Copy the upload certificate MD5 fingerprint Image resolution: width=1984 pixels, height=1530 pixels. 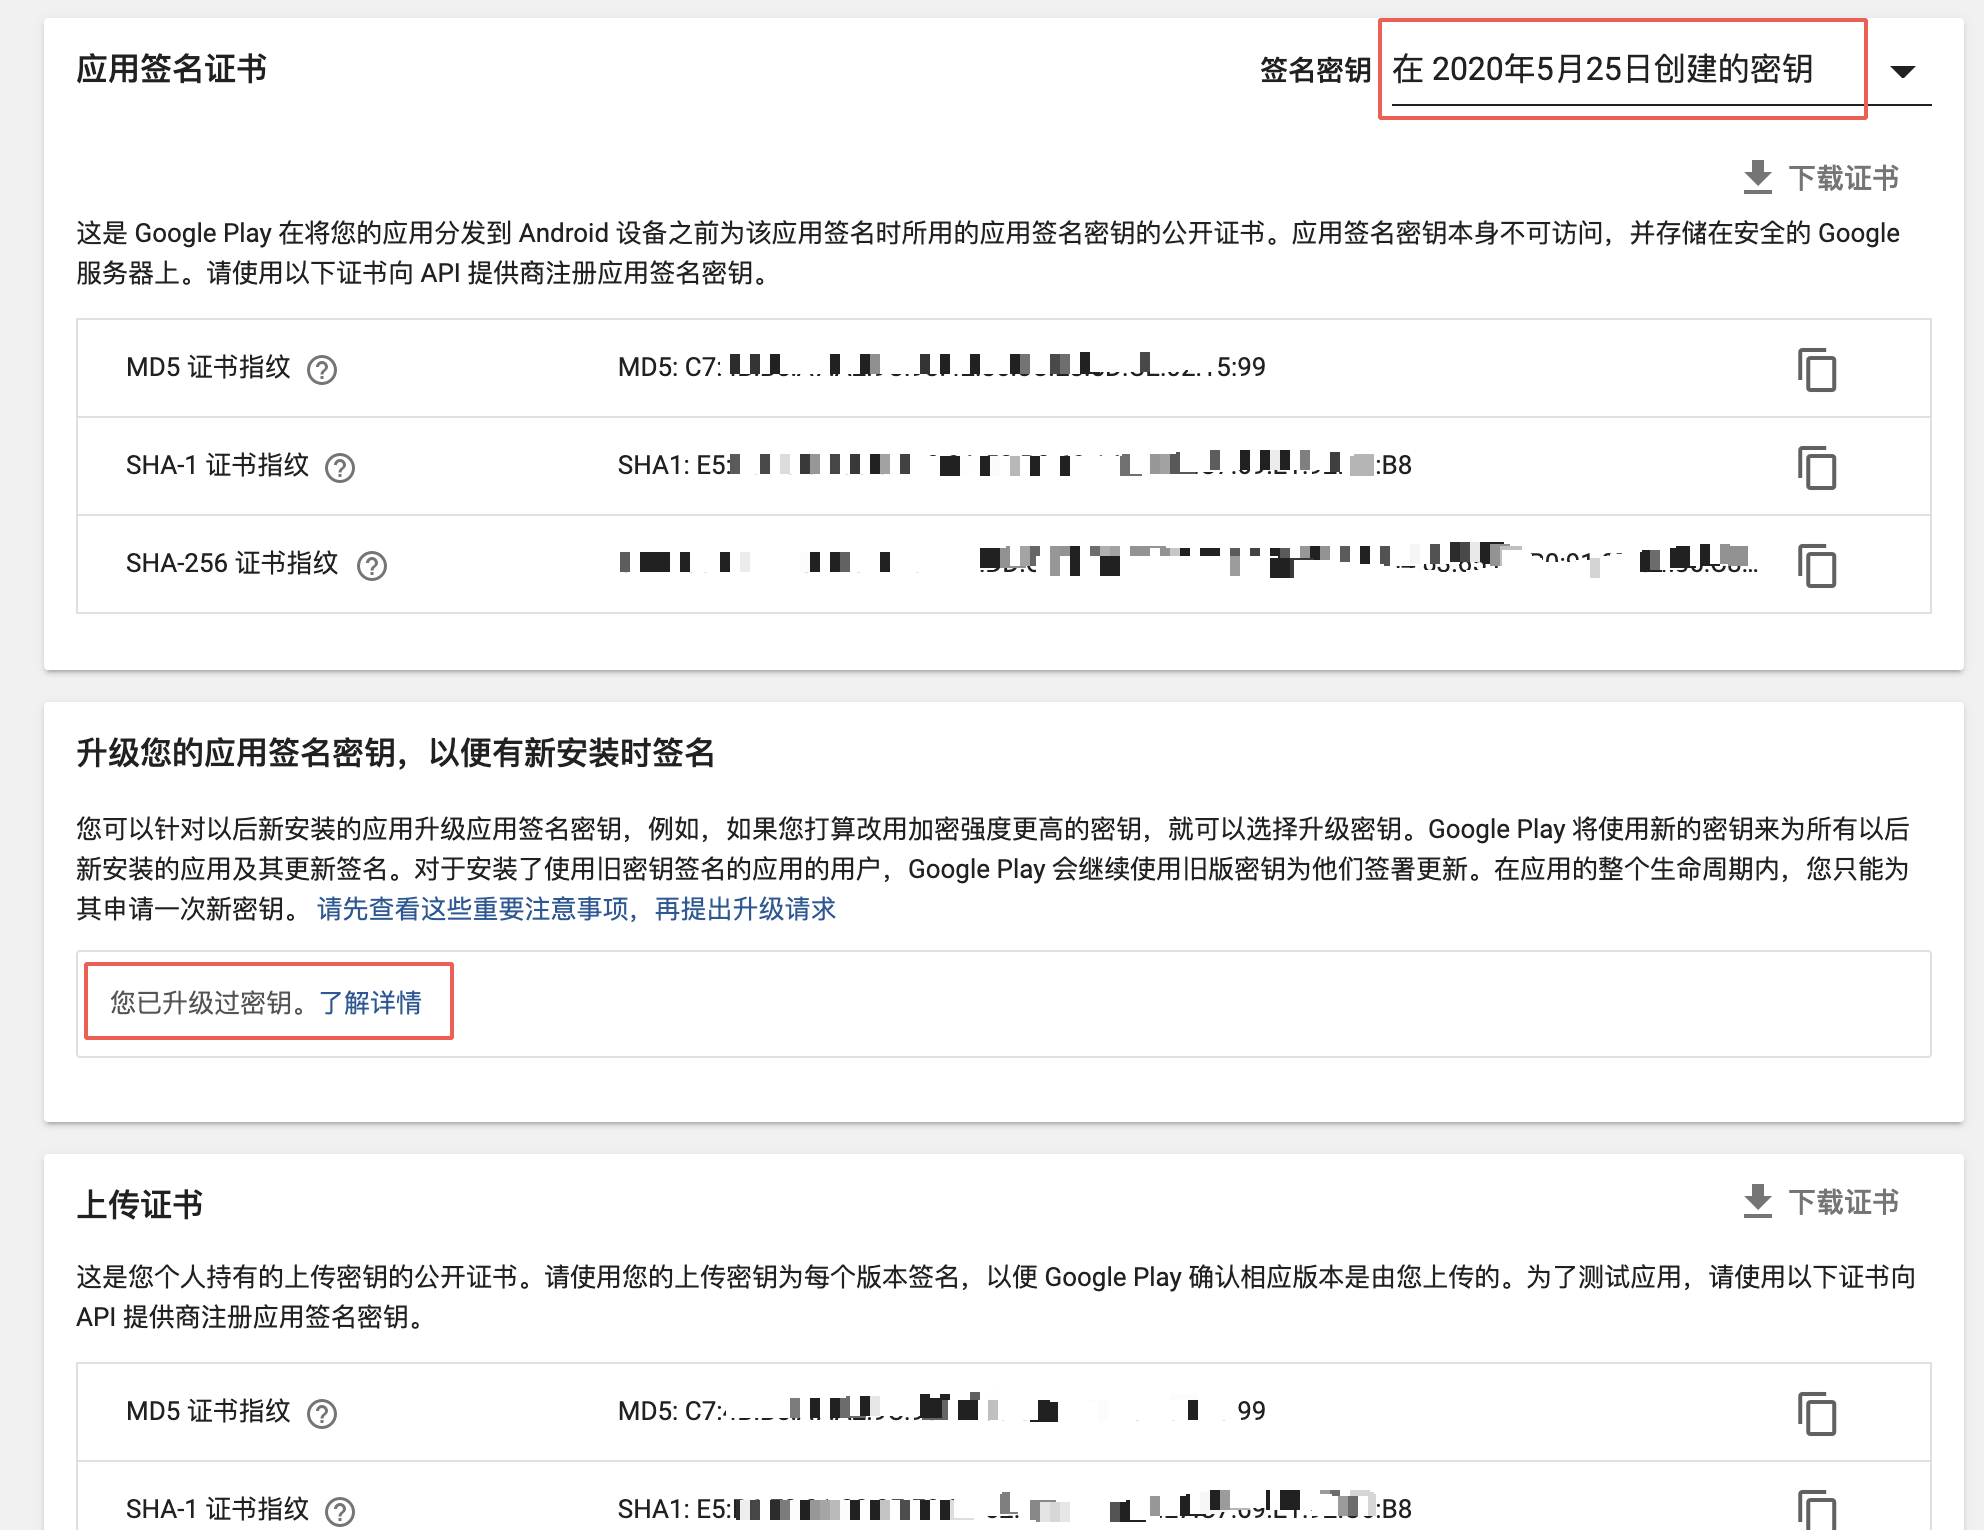click(x=1816, y=1413)
